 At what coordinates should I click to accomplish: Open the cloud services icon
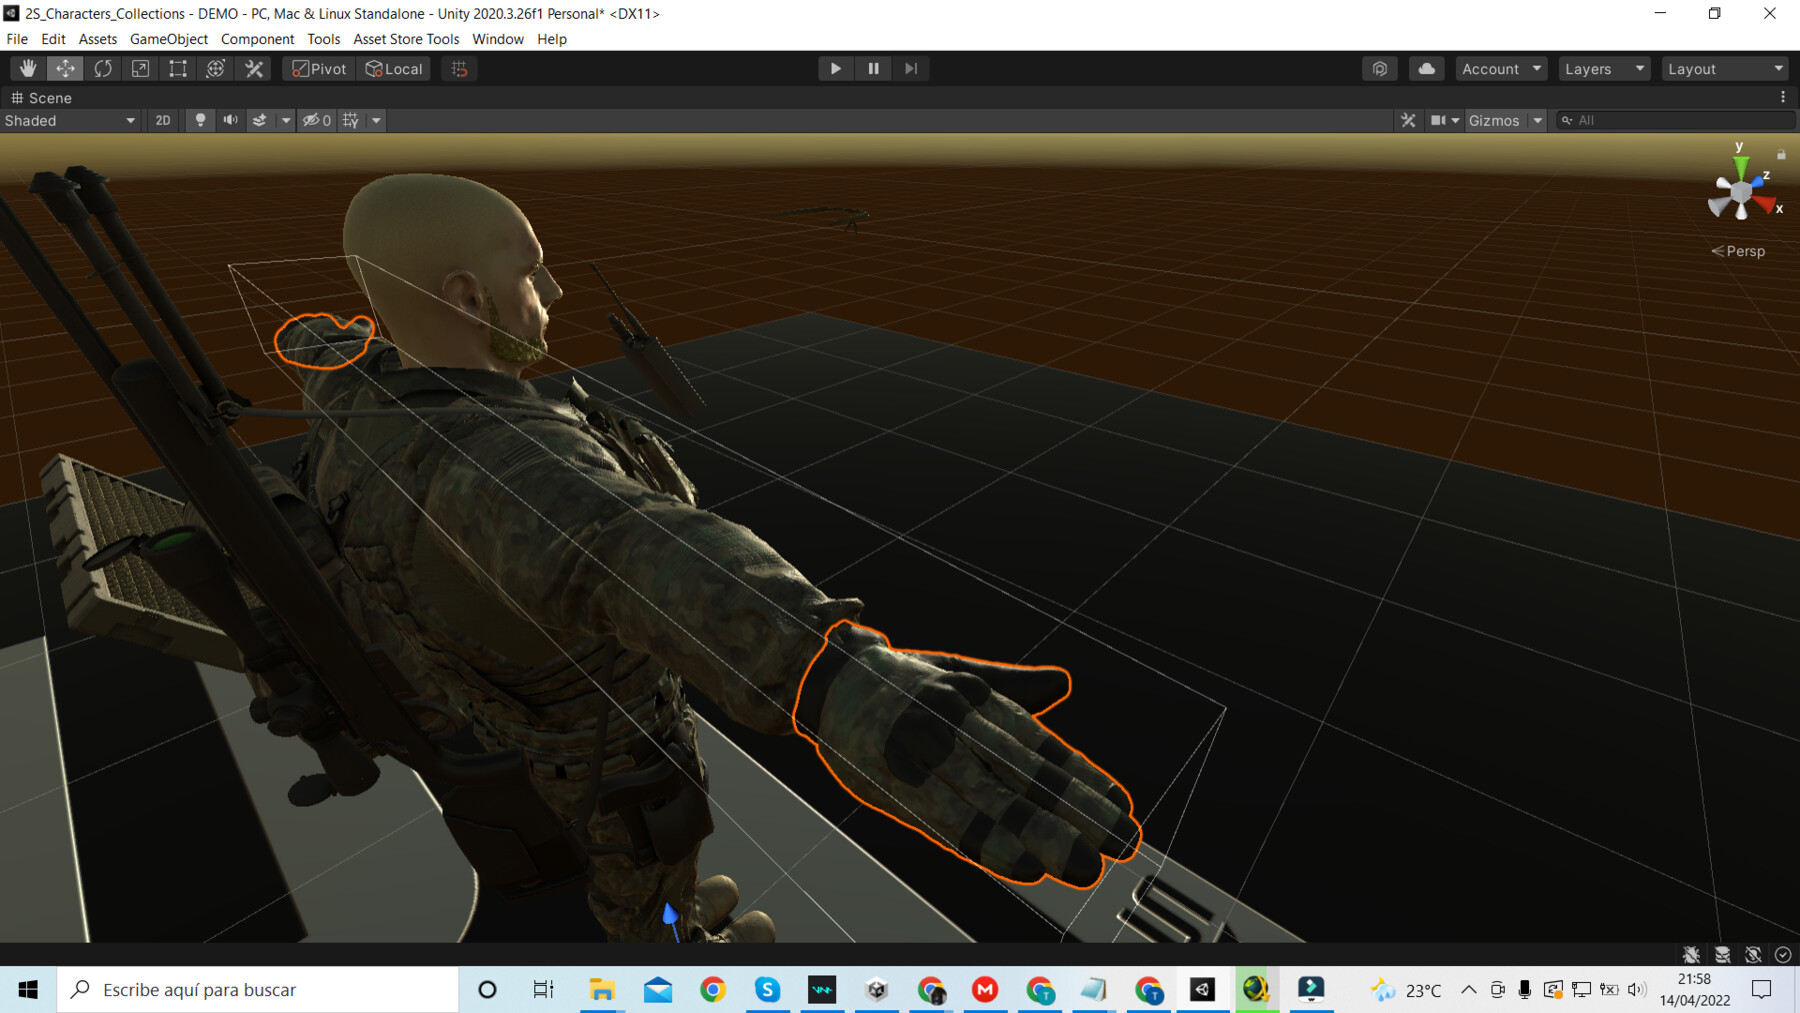tap(1427, 69)
